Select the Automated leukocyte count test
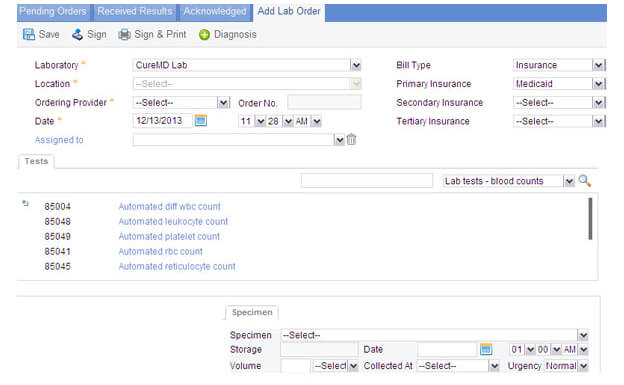The height and width of the screenshot is (385, 624). tap(173, 221)
